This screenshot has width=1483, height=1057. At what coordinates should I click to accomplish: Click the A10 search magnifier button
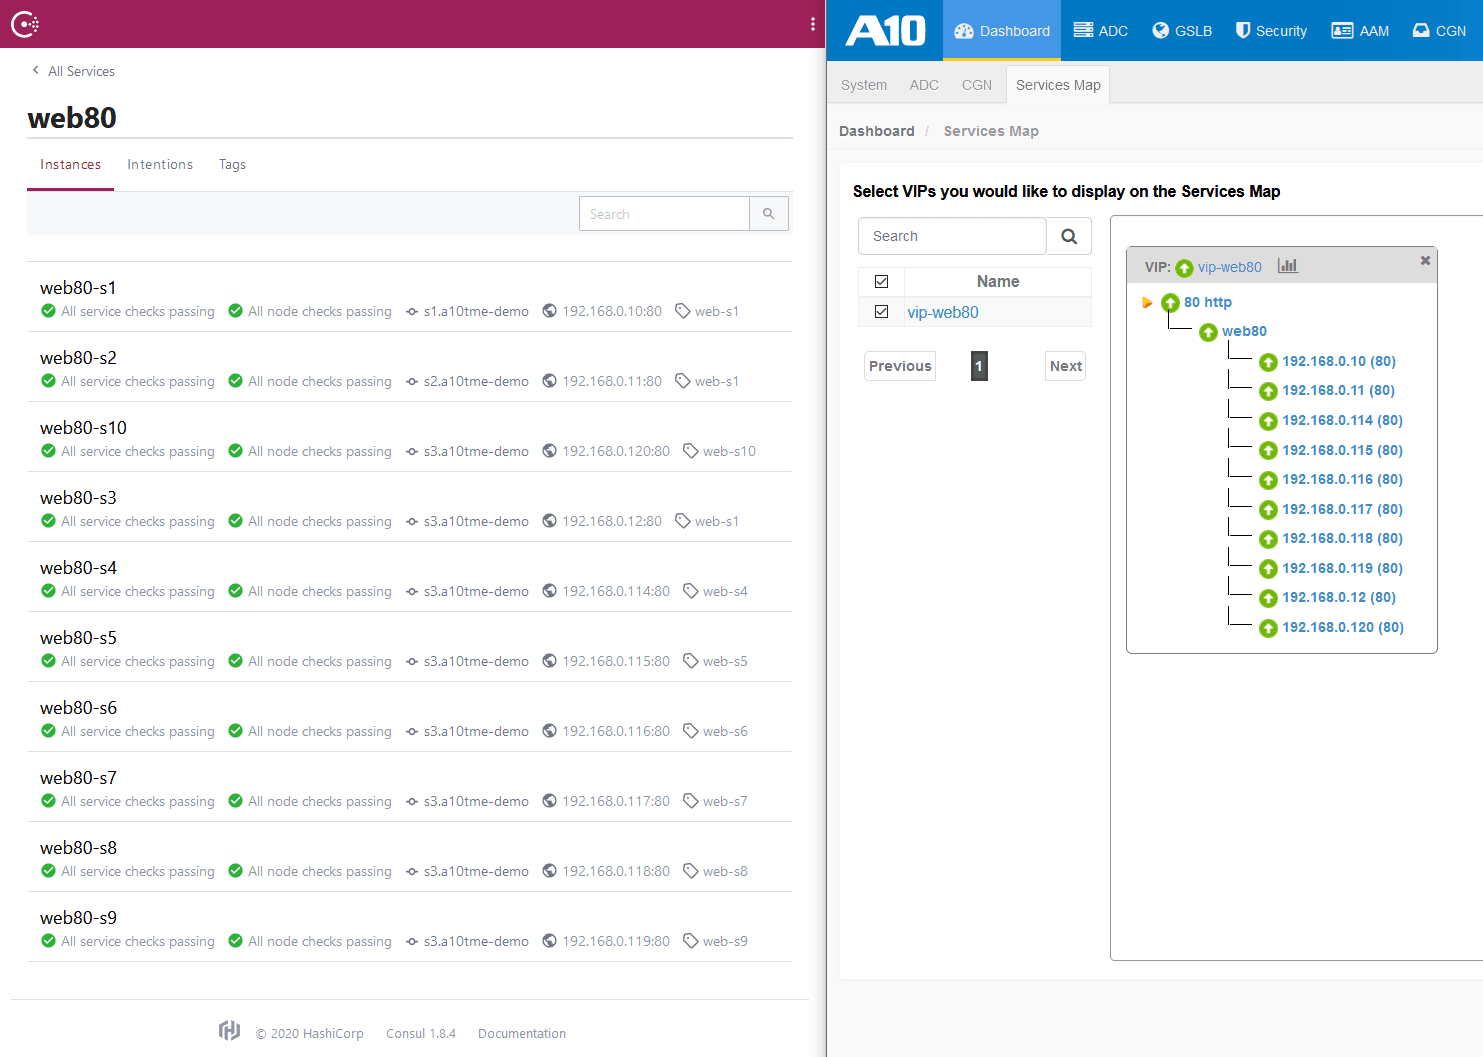click(x=1069, y=237)
